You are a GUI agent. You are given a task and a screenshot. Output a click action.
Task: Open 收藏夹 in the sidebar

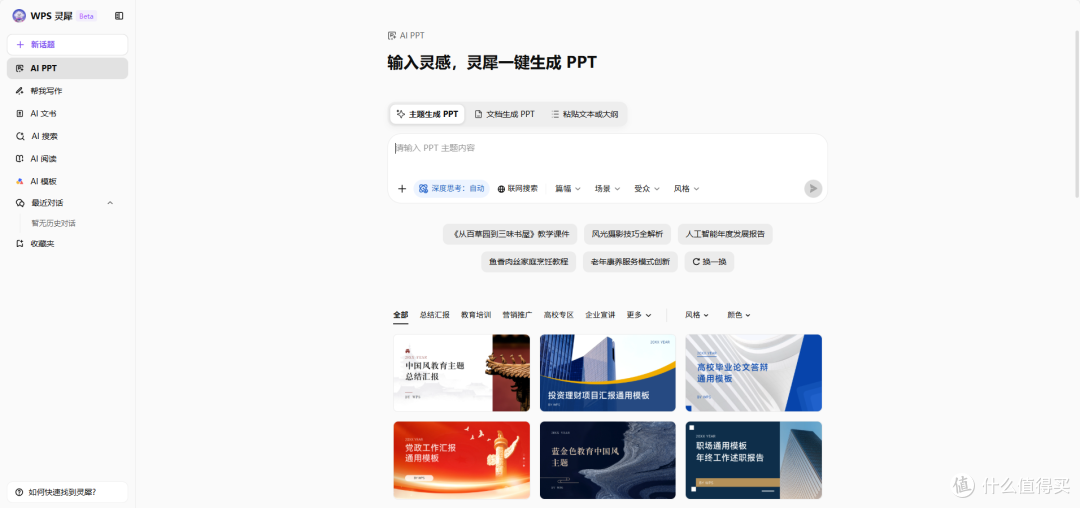[x=68, y=244]
